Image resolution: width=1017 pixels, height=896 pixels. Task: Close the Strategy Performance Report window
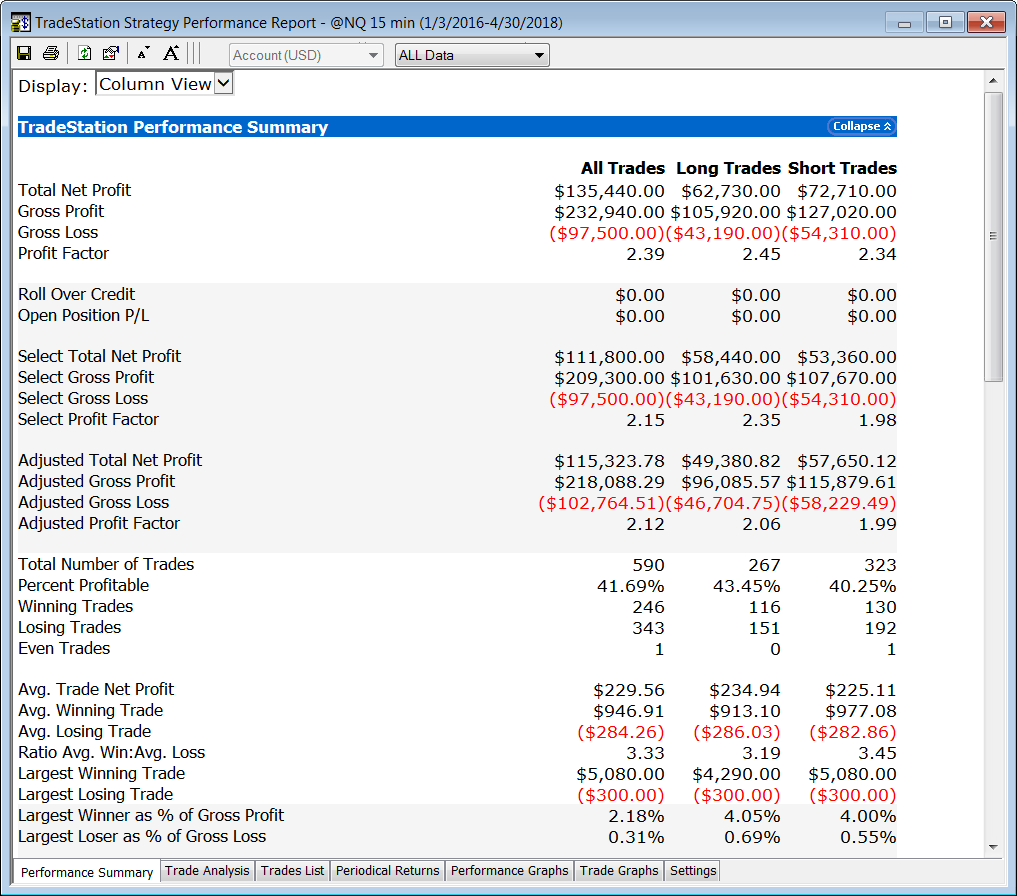(x=986, y=23)
